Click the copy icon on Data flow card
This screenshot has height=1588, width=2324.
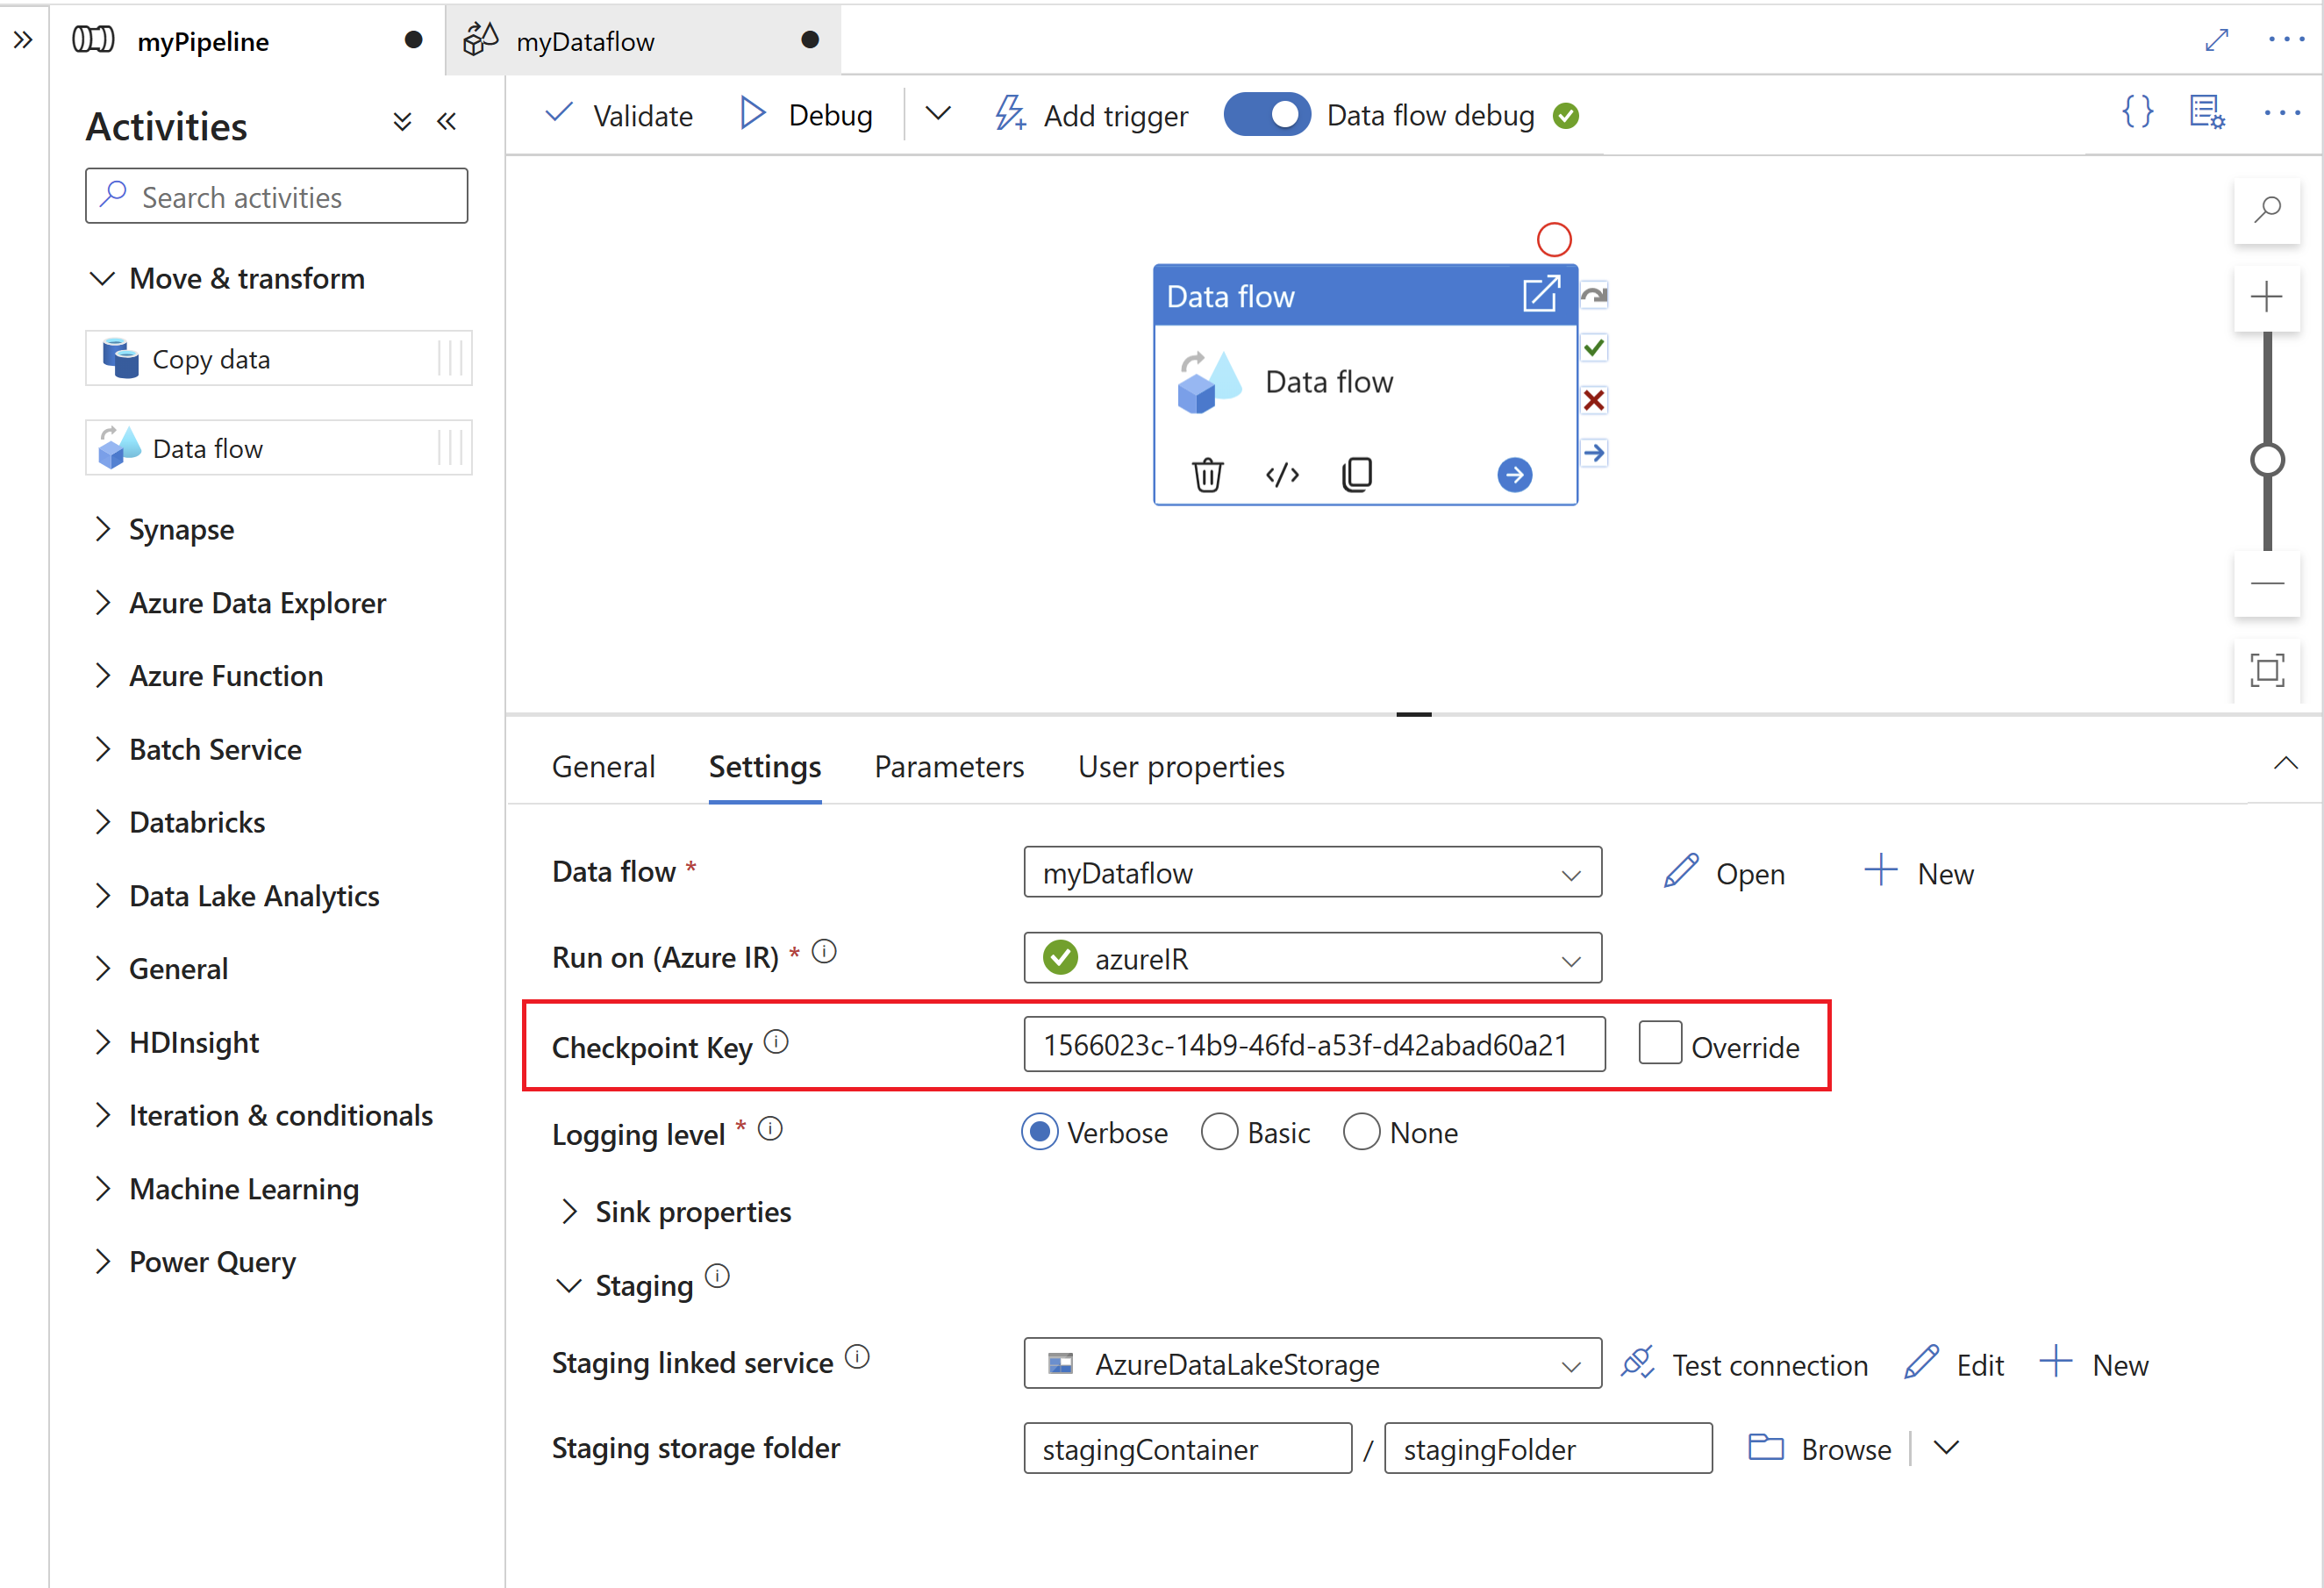tap(1356, 474)
